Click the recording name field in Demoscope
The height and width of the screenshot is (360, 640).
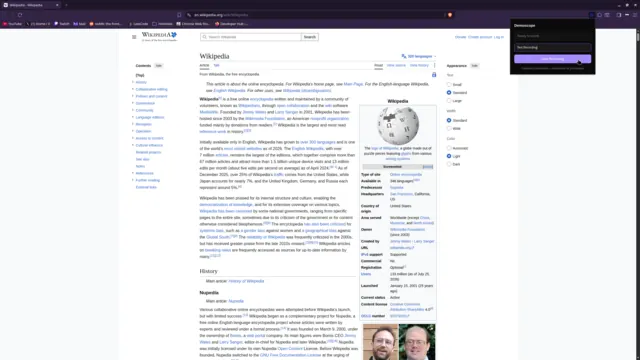point(552,47)
